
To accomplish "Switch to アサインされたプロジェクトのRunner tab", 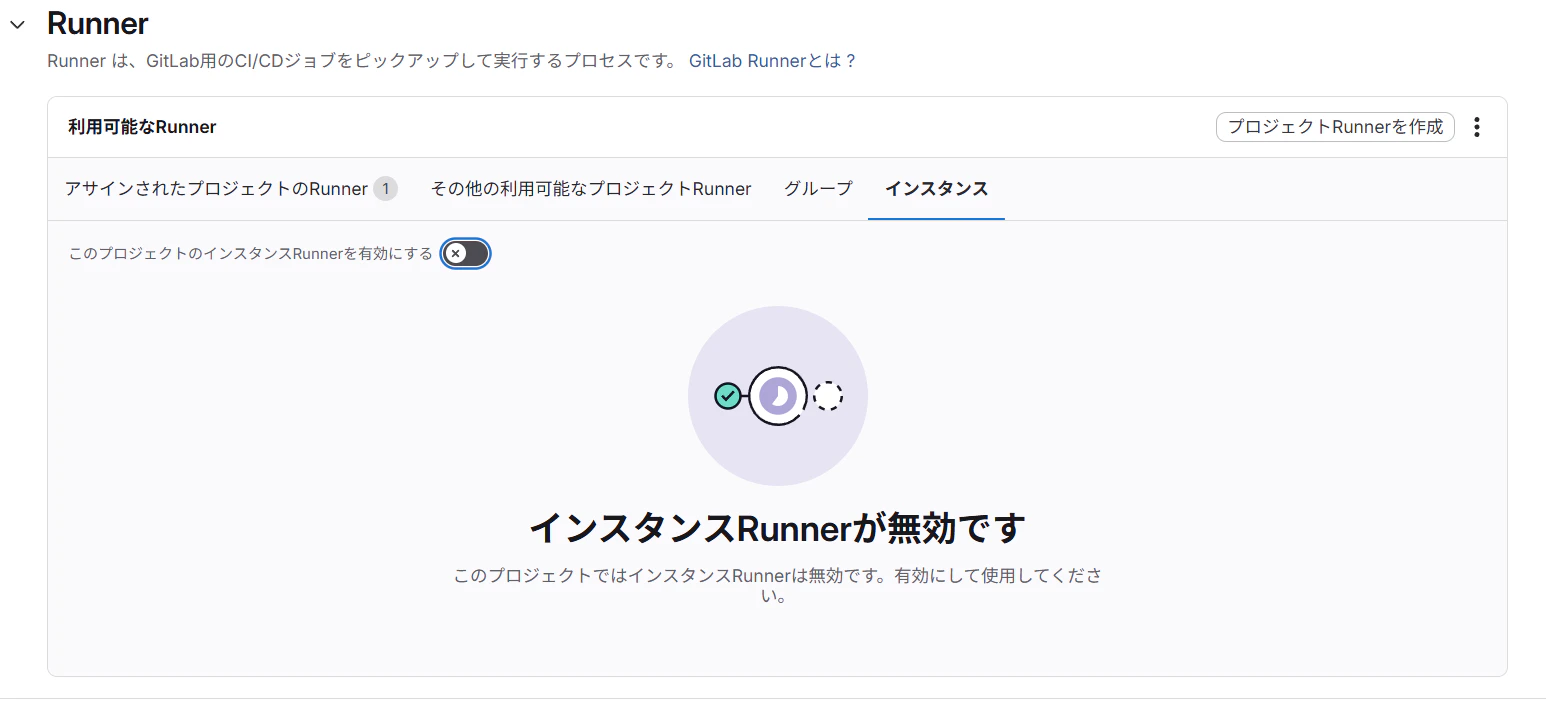I will pos(231,189).
